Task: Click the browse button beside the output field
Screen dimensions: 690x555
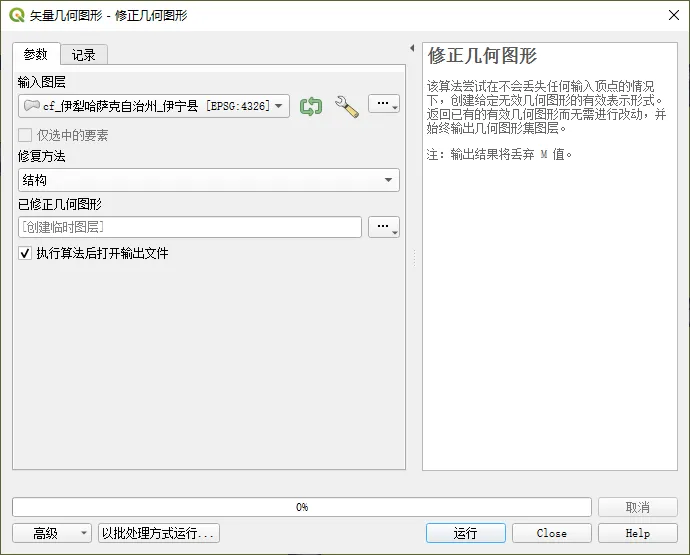Action: click(x=384, y=227)
